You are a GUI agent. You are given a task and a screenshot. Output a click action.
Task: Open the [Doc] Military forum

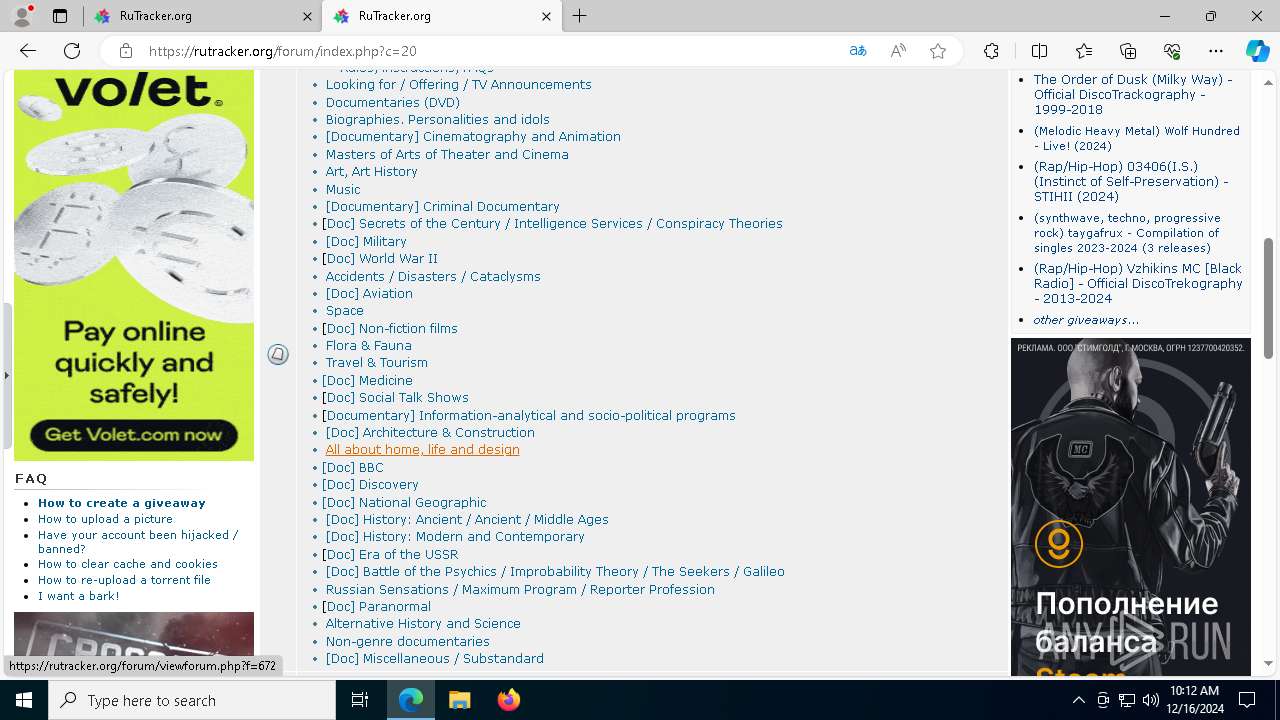366,241
